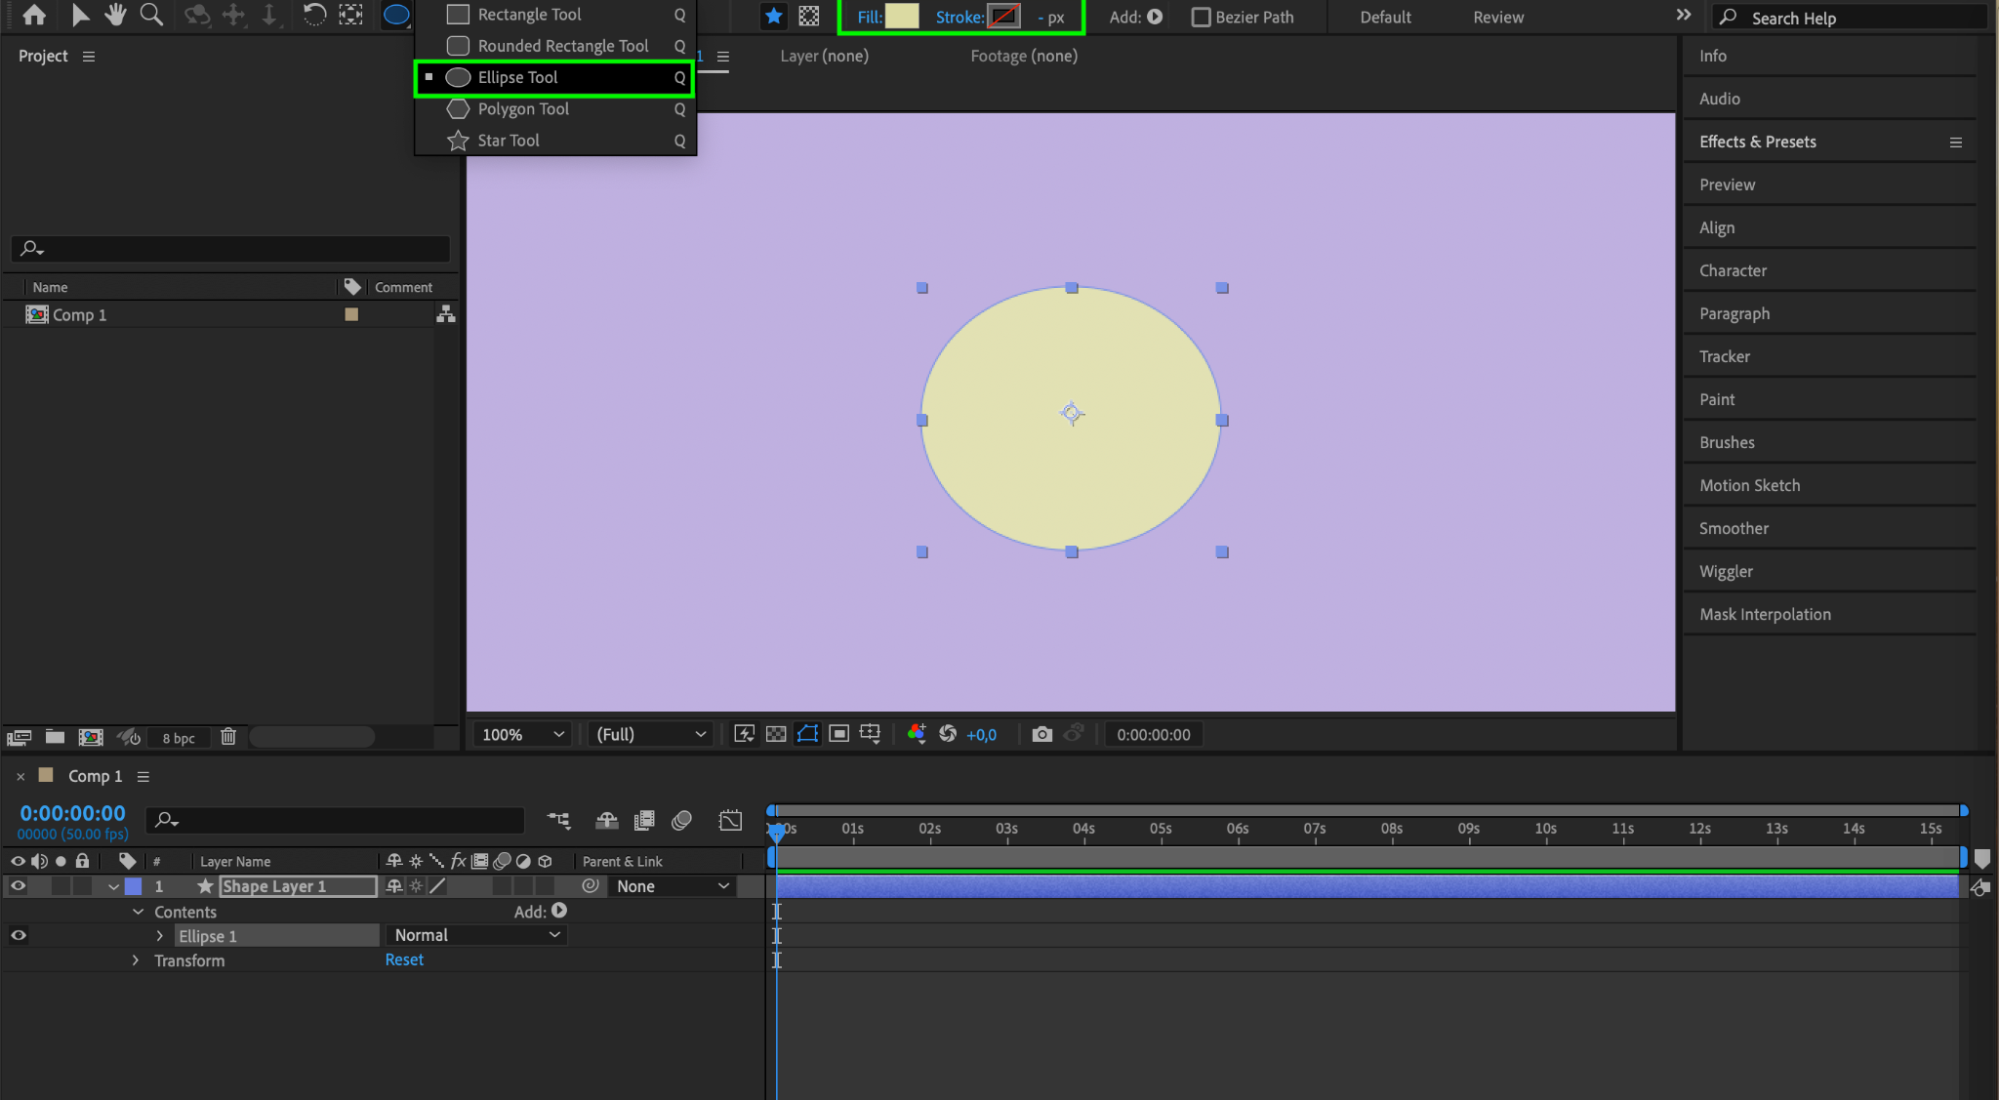Choose Polygon Tool from menu
1999x1101 pixels.
[x=523, y=109]
